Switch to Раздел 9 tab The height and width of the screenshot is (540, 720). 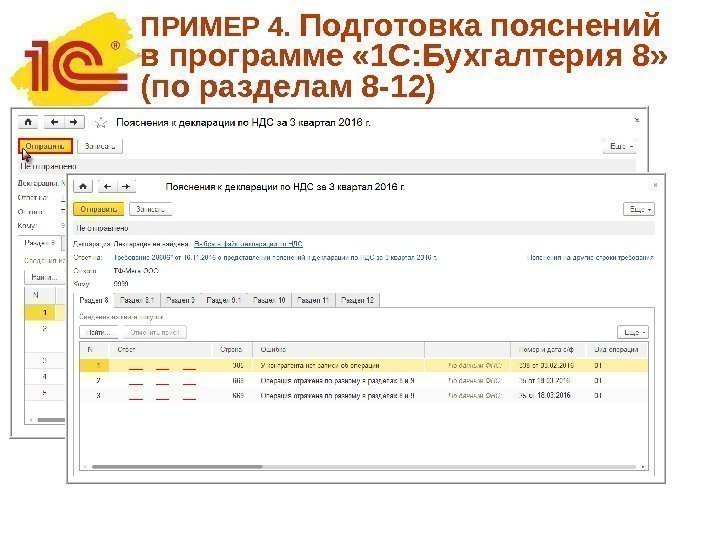pos(180,300)
